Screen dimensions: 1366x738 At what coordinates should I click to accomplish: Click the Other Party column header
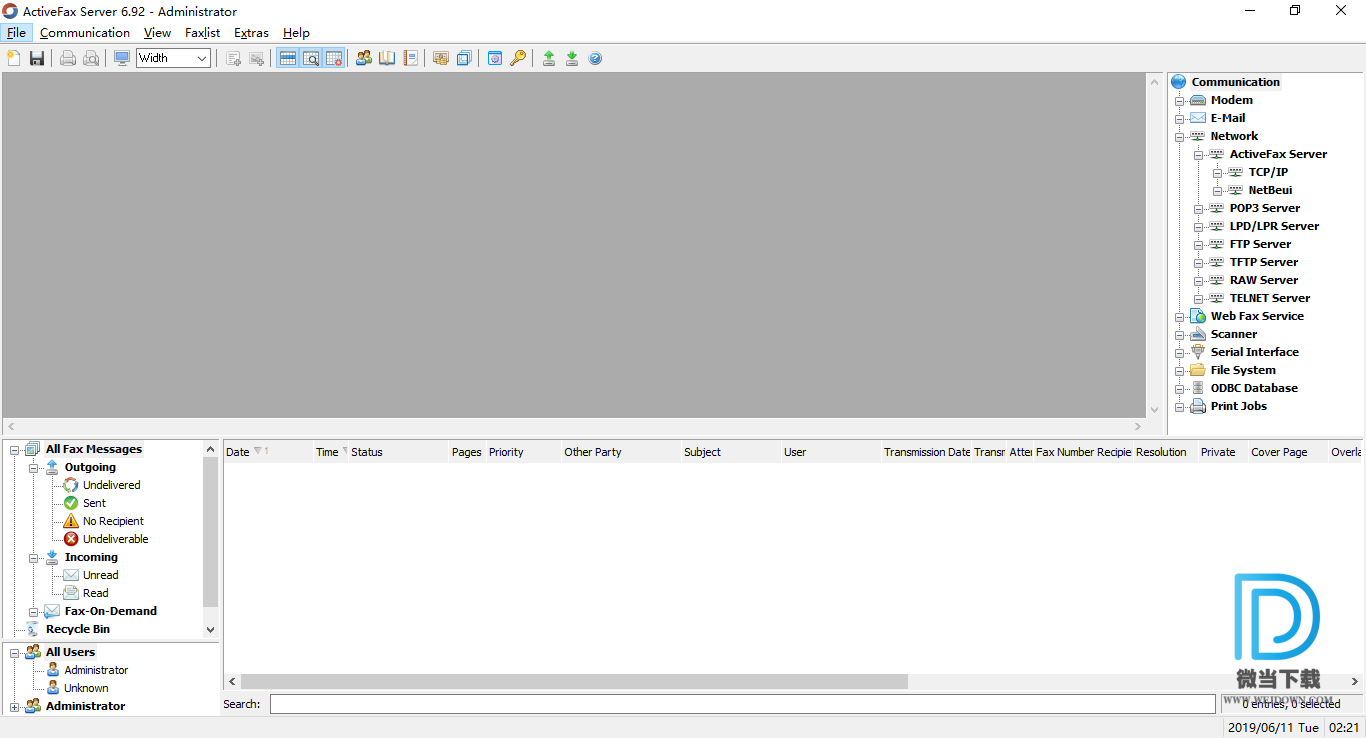620,452
